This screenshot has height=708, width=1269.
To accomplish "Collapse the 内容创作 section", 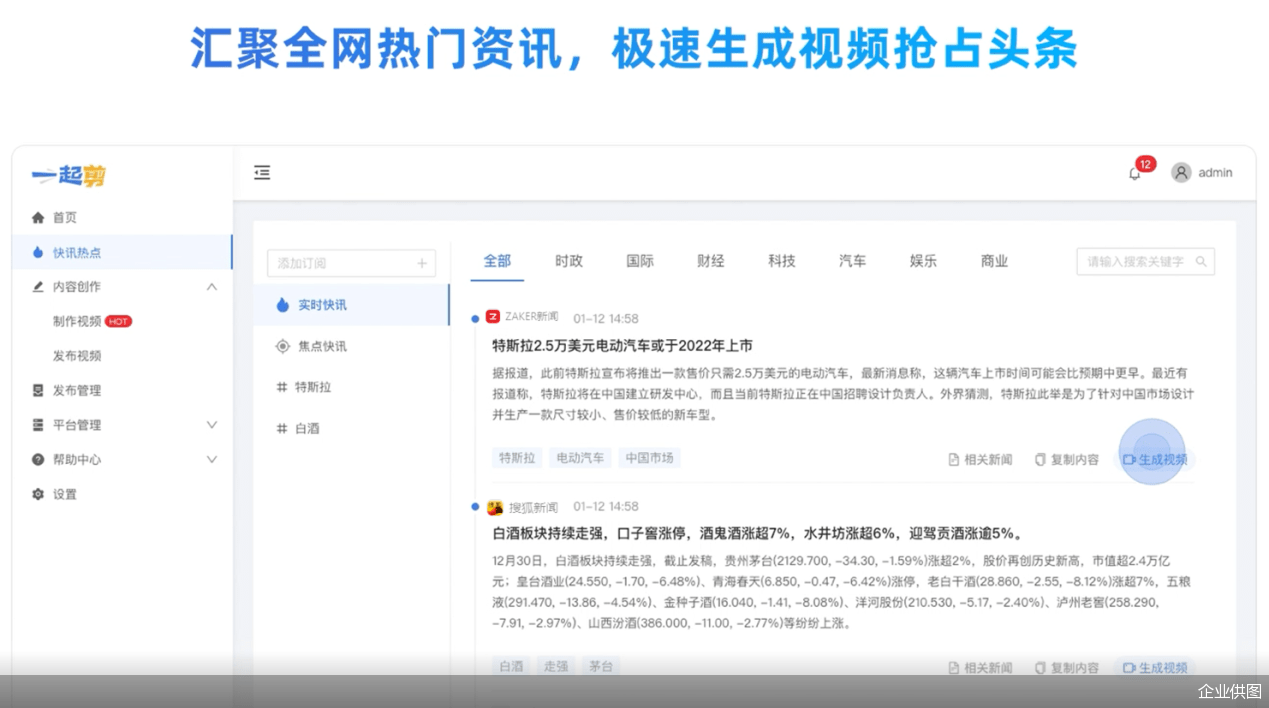I will pos(211,287).
